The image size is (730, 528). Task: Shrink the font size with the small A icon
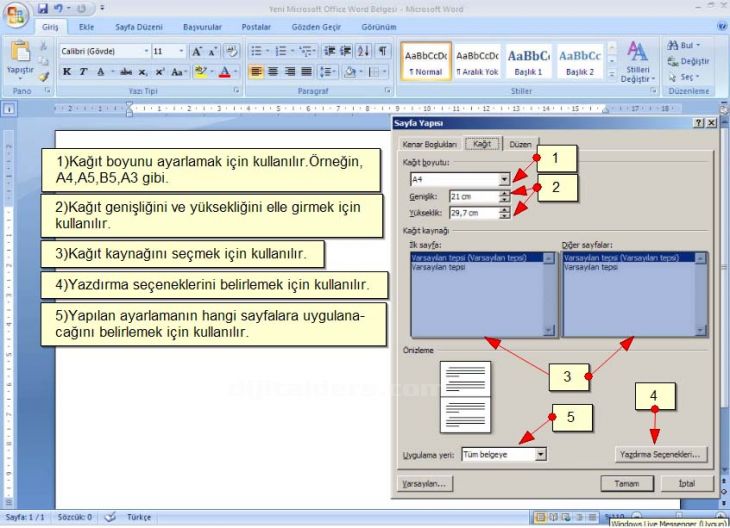(212, 51)
